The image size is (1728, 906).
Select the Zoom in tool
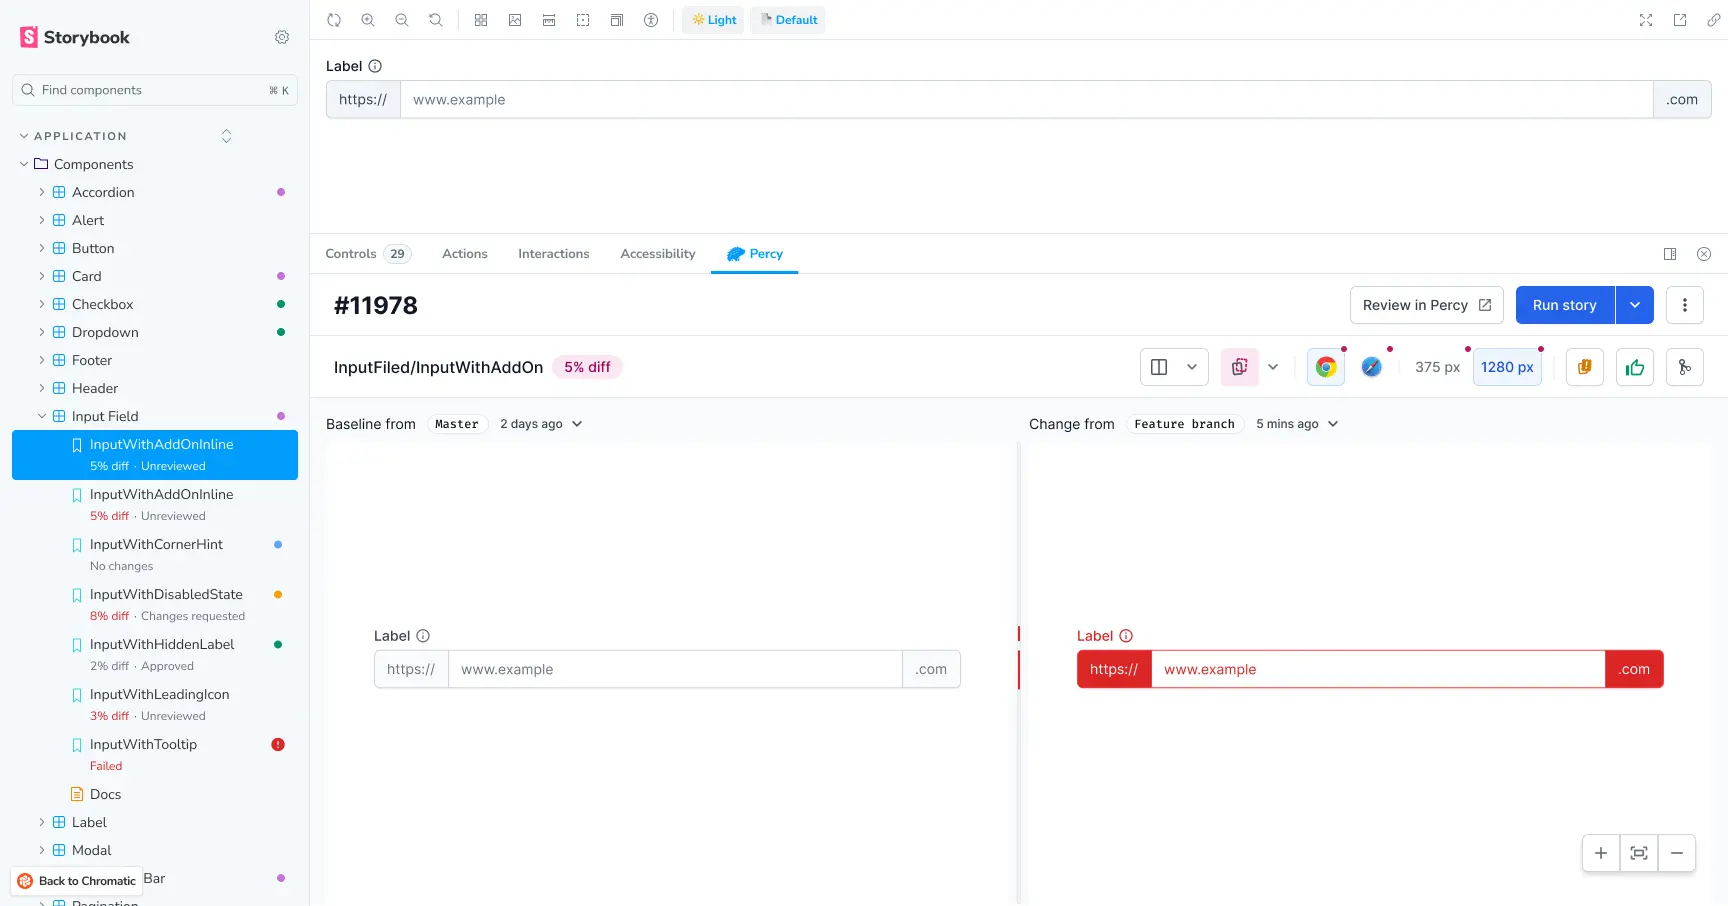pyautogui.click(x=368, y=19)
